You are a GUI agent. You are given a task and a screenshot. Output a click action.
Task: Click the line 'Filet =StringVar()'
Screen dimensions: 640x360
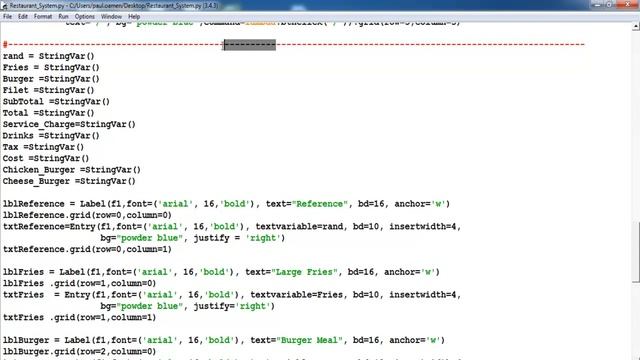(x=49, y=91)
